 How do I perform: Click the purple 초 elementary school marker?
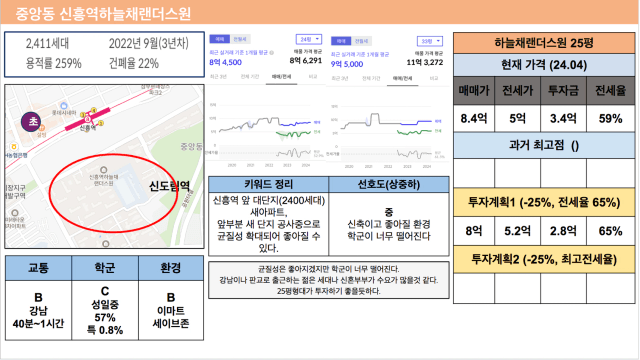31,122
